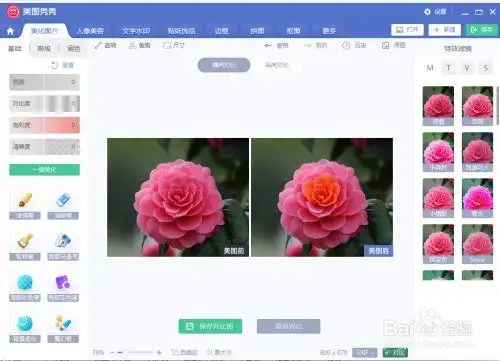
Task: Go to the home icon tab
Action: click(10, 31)
